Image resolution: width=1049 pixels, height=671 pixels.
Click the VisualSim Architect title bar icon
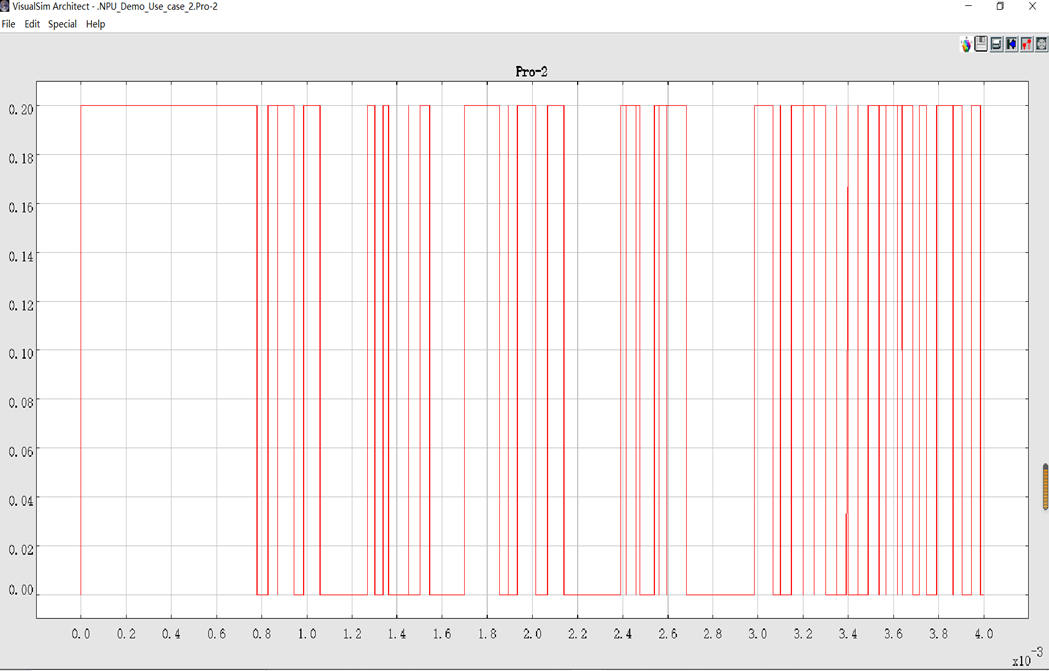[x=6, y=6]
